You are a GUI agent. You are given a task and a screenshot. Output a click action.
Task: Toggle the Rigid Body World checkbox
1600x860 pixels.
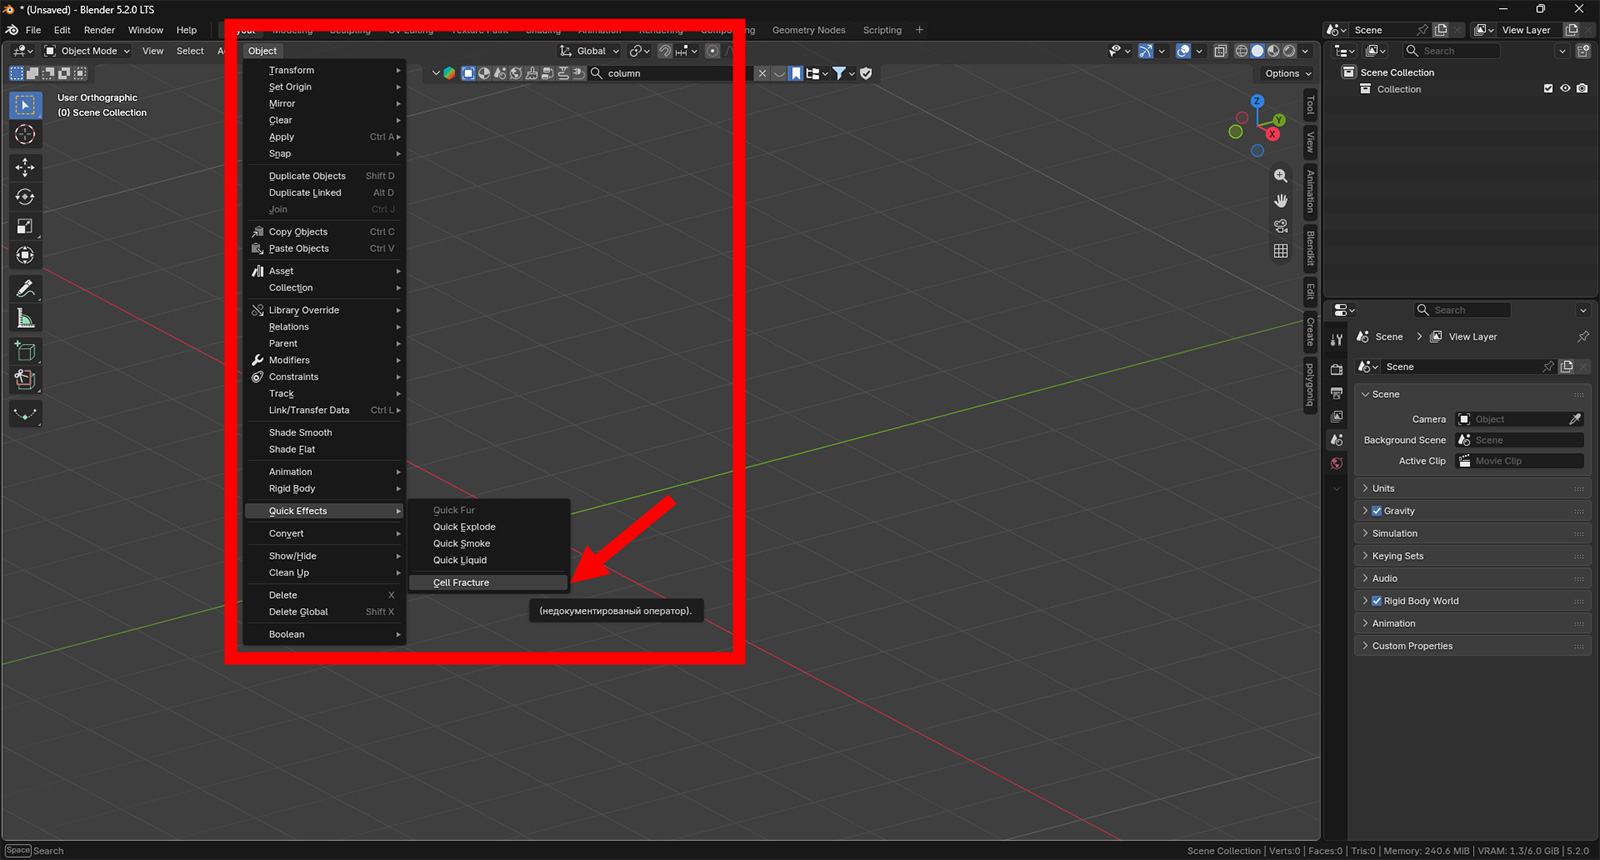pos(1377,601)
